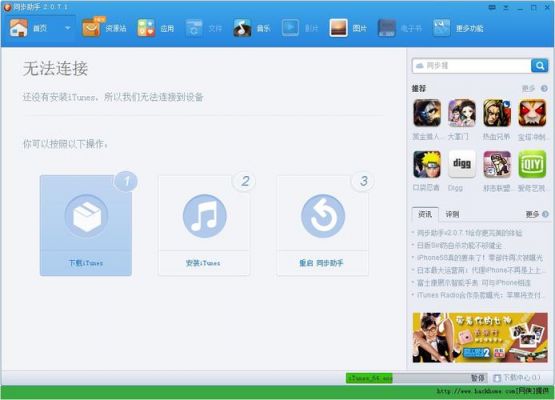
Task: Open the digg app icon
Action: [462, 164]
